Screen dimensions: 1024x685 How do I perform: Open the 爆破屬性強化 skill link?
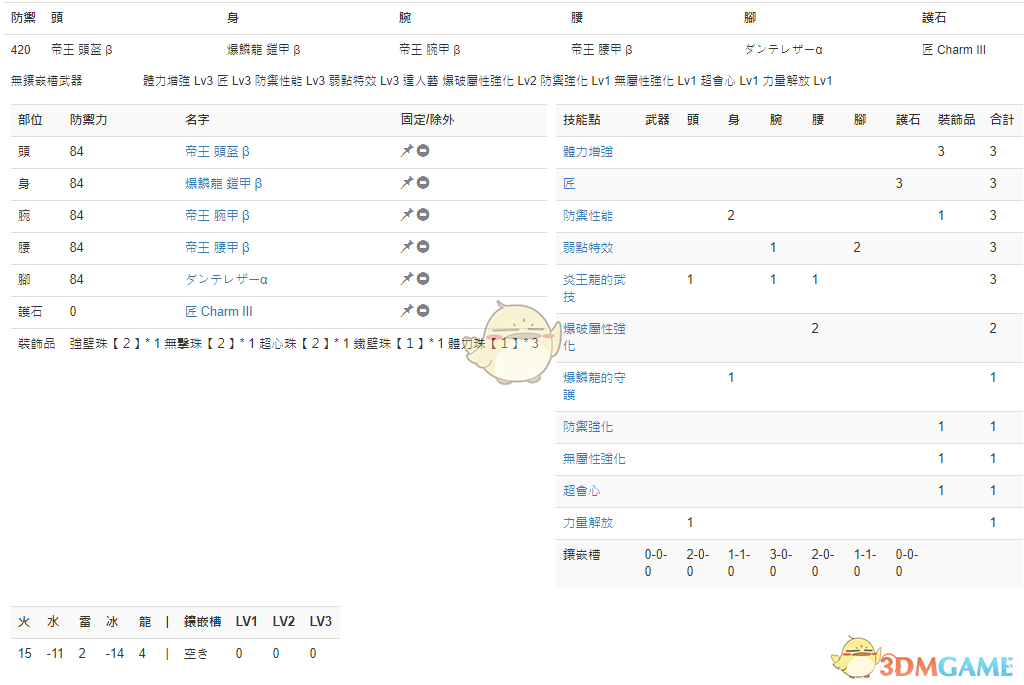tap(594, 337)
